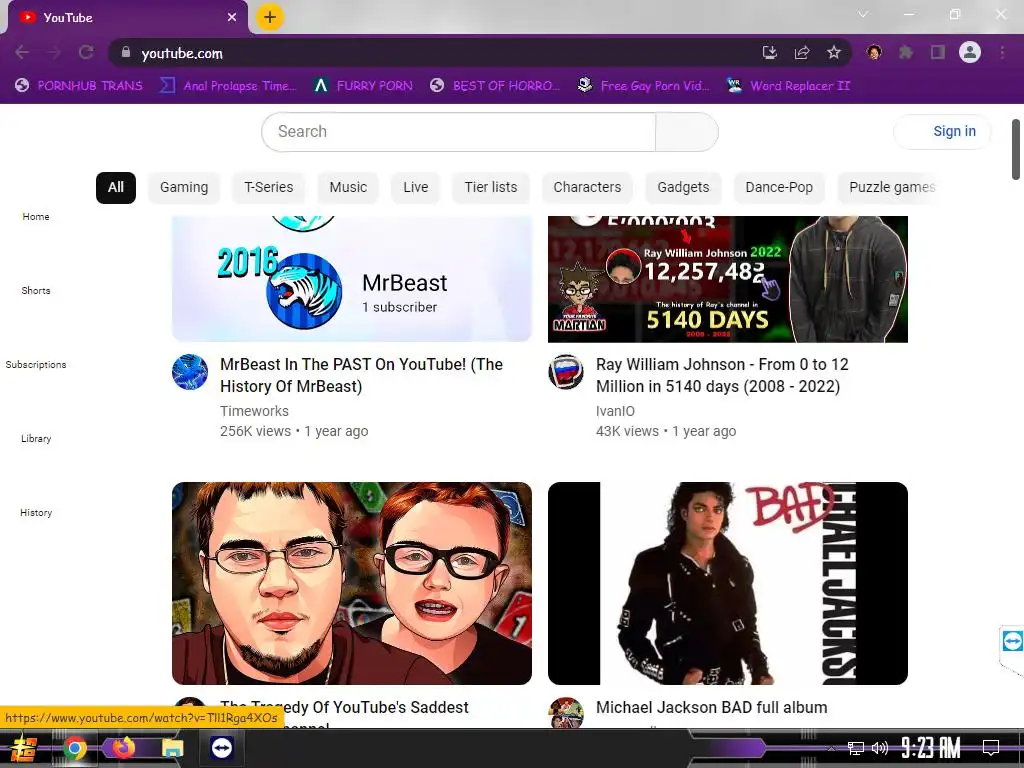Screen dimensions: 1024x768
Task: Open the Chrome three-dot menu
Action: pos(1002,52)
